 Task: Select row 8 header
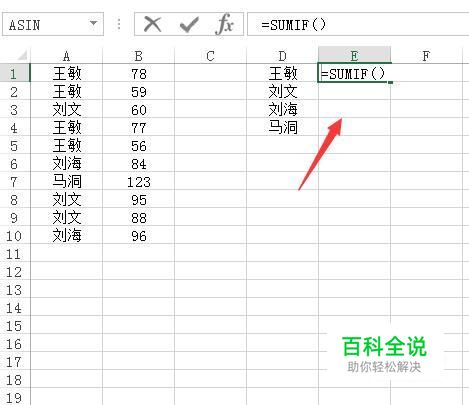tap(15, 199)
